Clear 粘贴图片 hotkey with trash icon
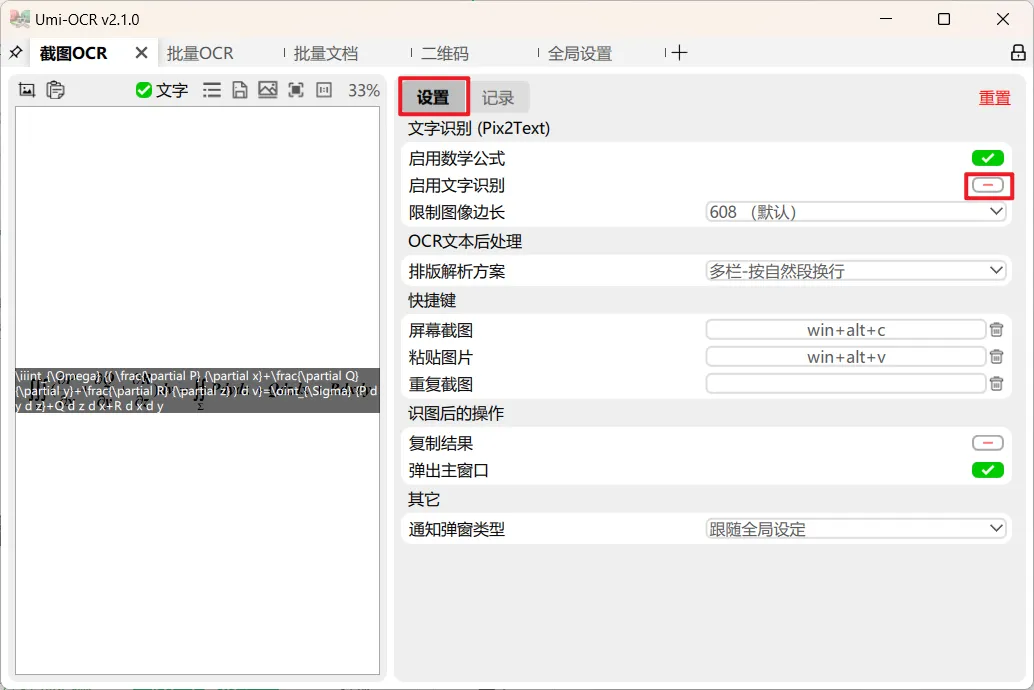 (x=996, y=357)
